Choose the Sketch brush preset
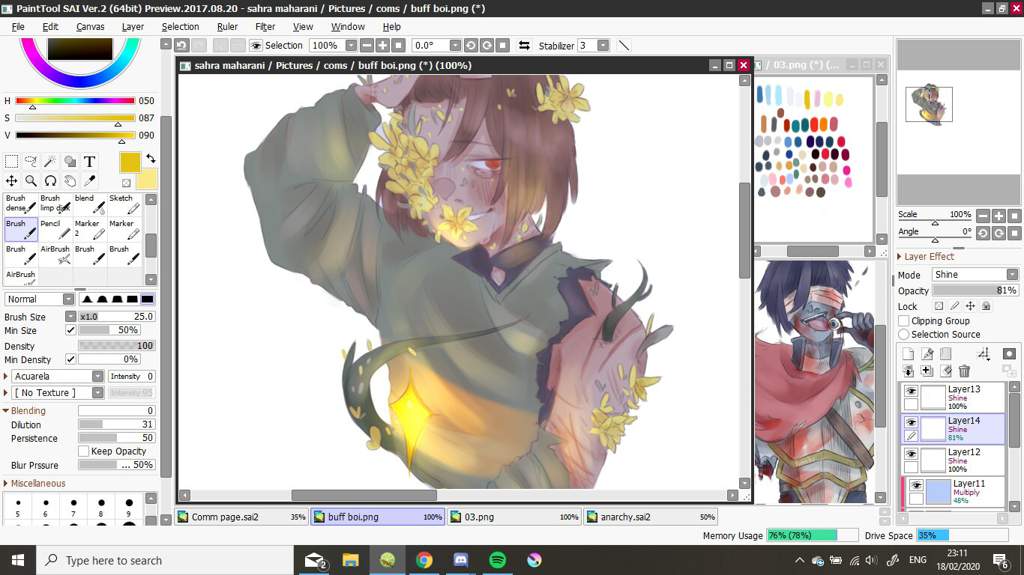Viewport: 1024px width, 575px height. [x=124, y=204]
